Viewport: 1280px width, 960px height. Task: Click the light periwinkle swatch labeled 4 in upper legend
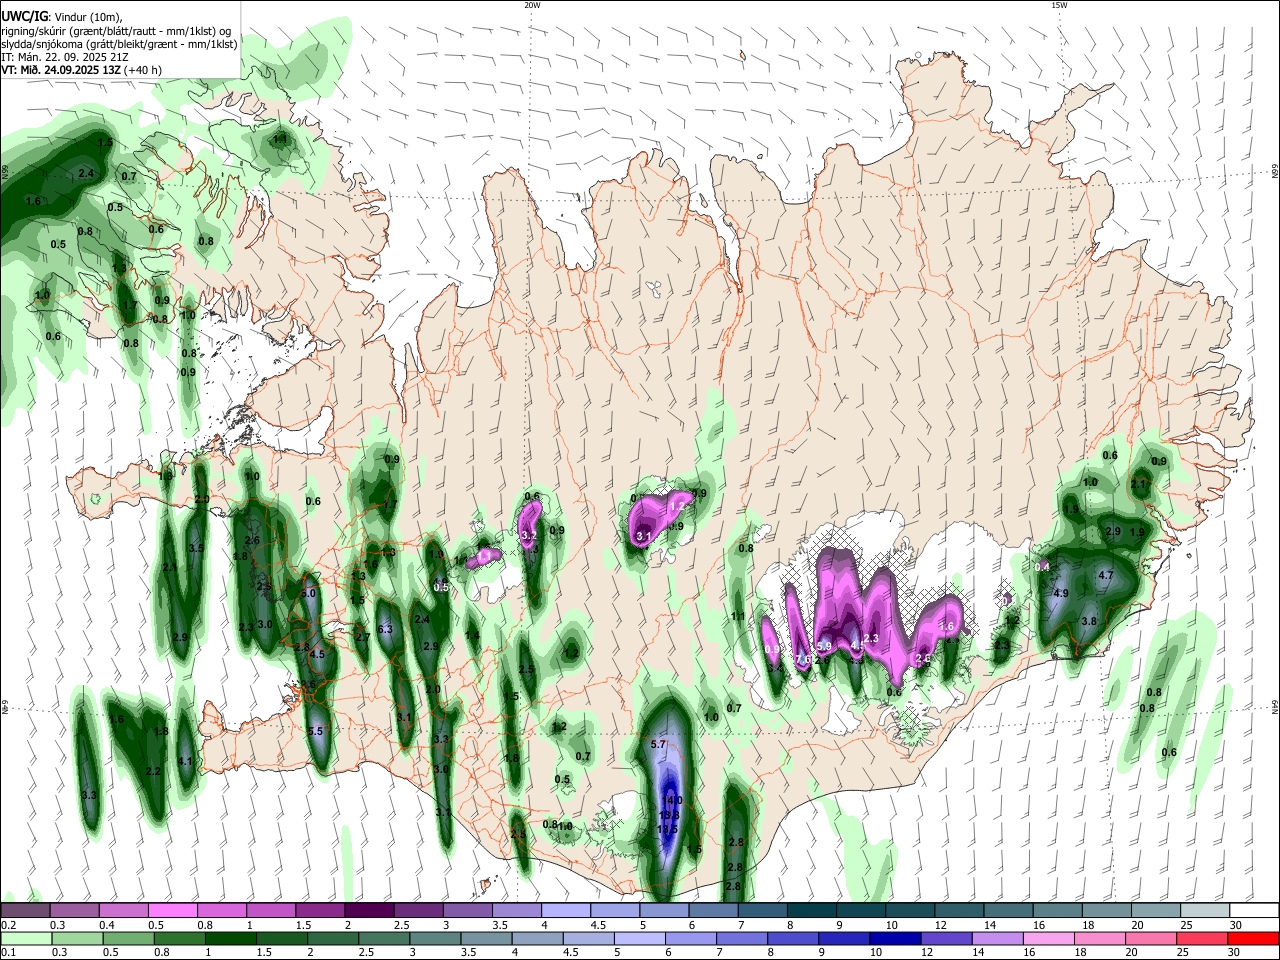[565, 911]
